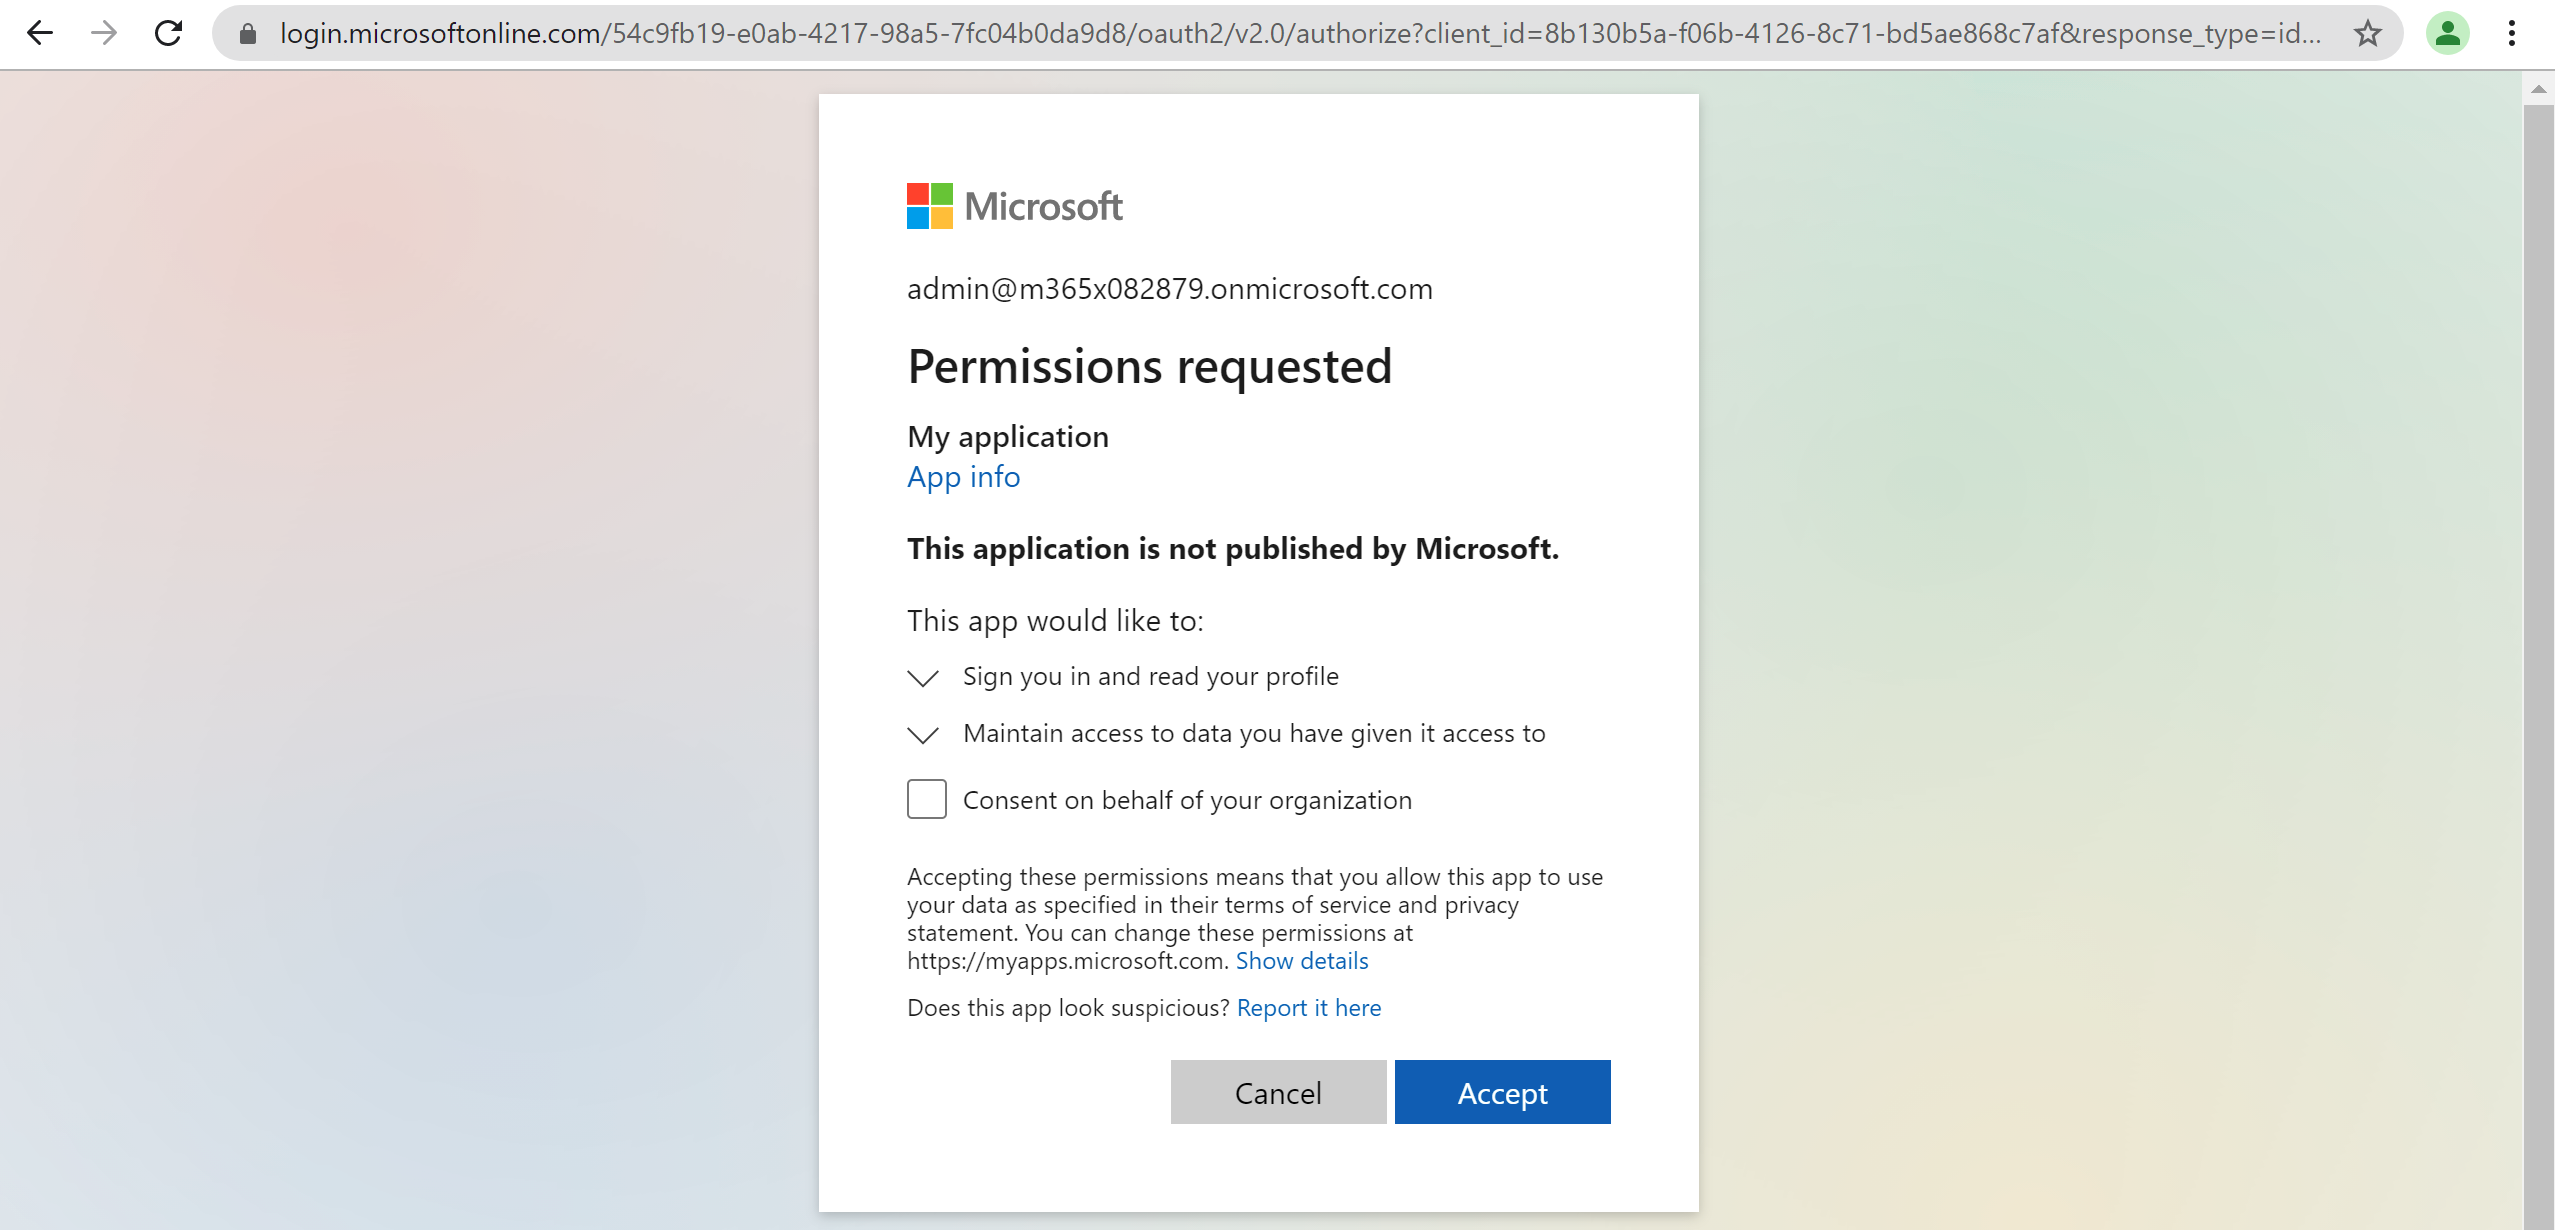2555x1230 pixels.
Task: Reload the current page
Action: point(168,33)
